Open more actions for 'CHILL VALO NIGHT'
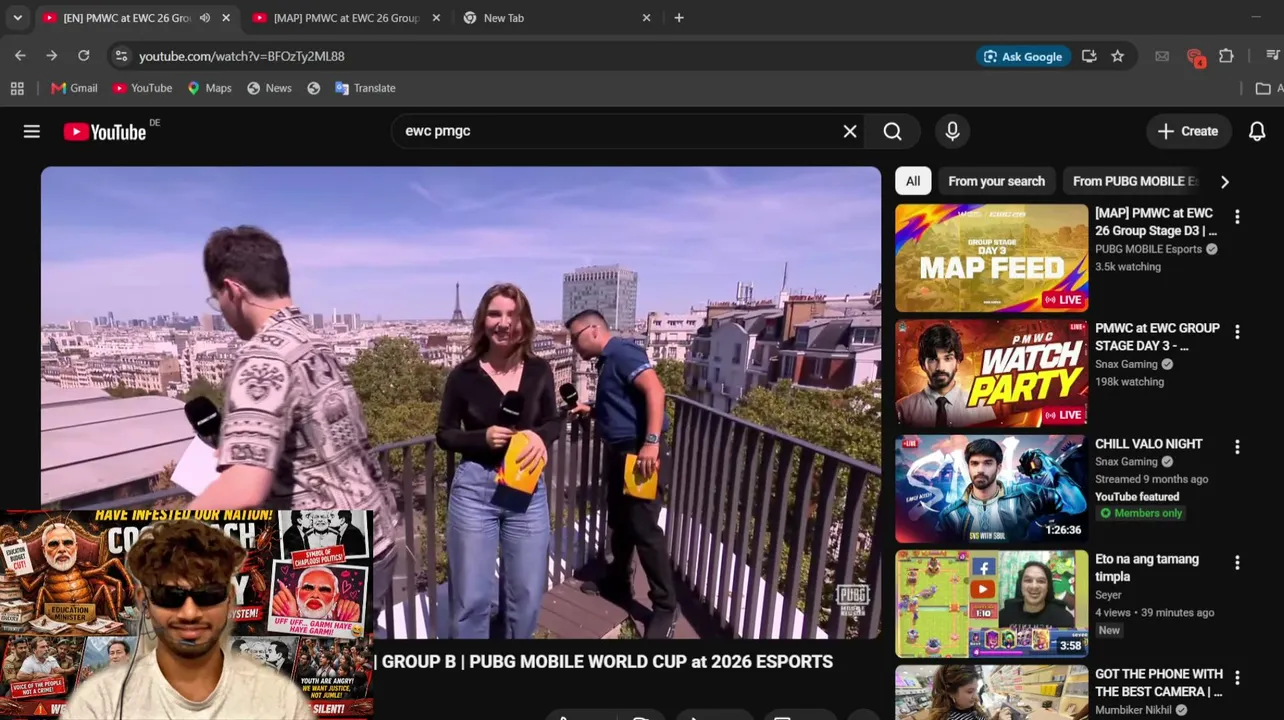 pos(1237,447)
